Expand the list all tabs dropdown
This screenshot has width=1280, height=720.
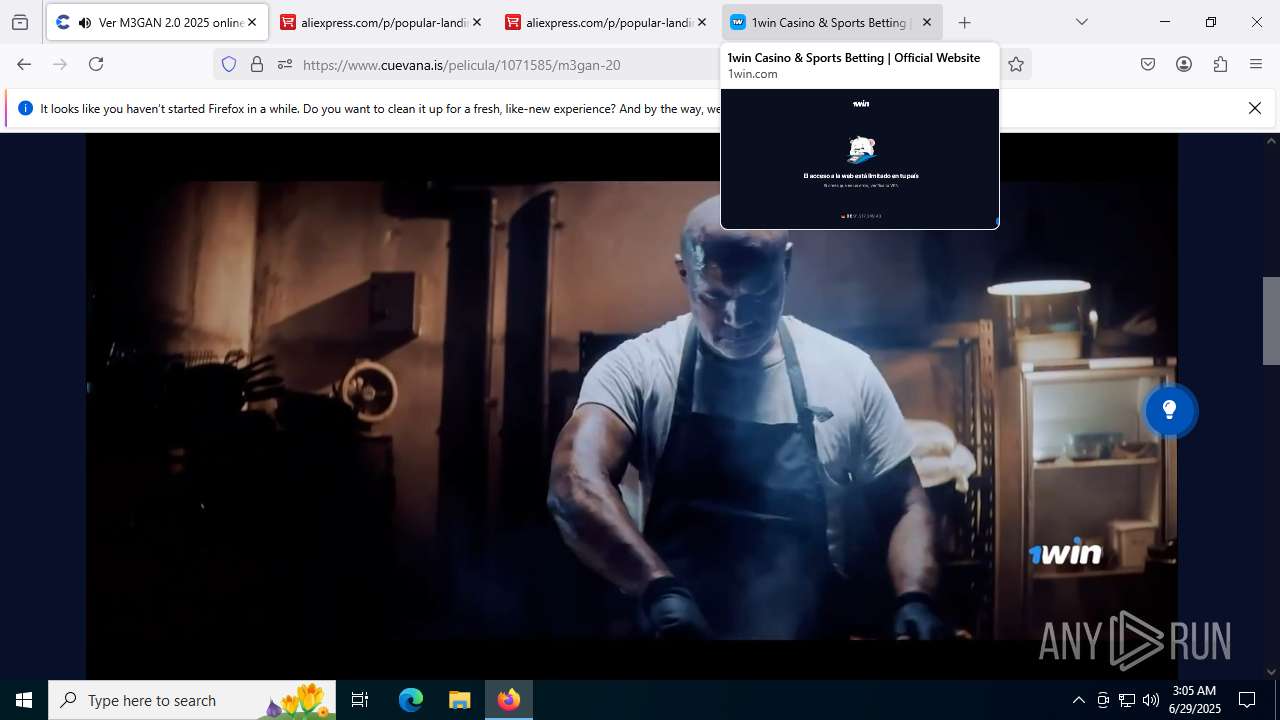(1081, 22)
